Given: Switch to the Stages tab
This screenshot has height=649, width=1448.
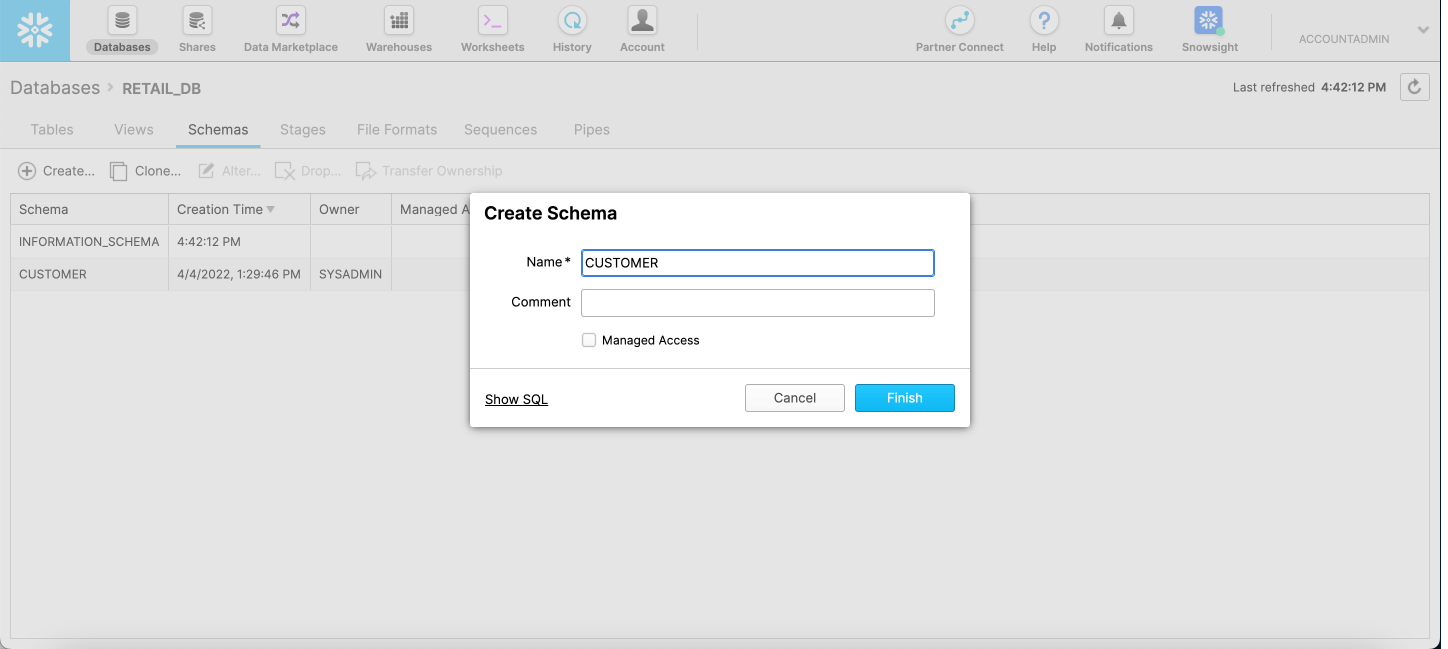Looking at the screenshot, I should pyautogui.click(x=303, y=129).
